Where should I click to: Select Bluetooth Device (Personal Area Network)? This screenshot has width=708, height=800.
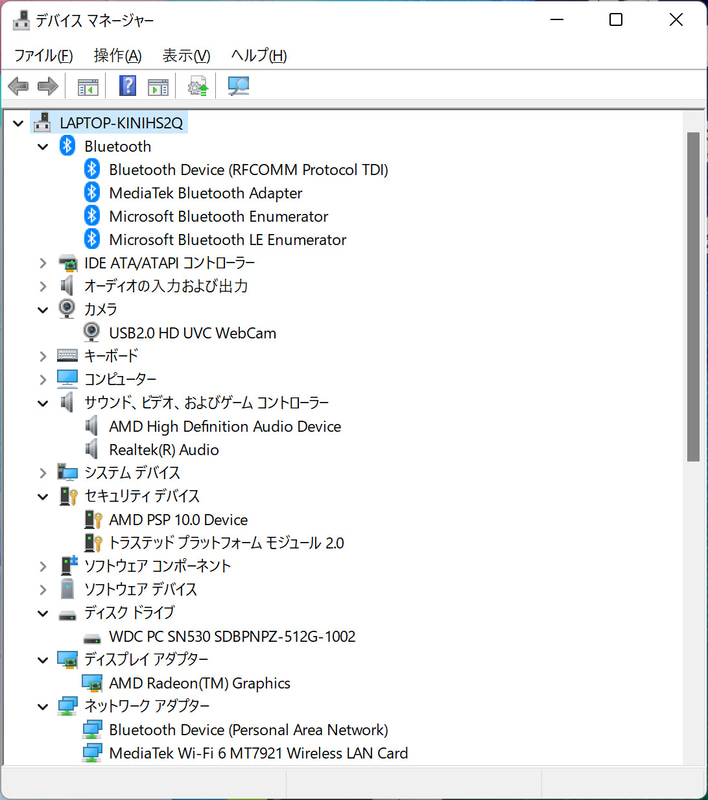(x=248, y=730)
